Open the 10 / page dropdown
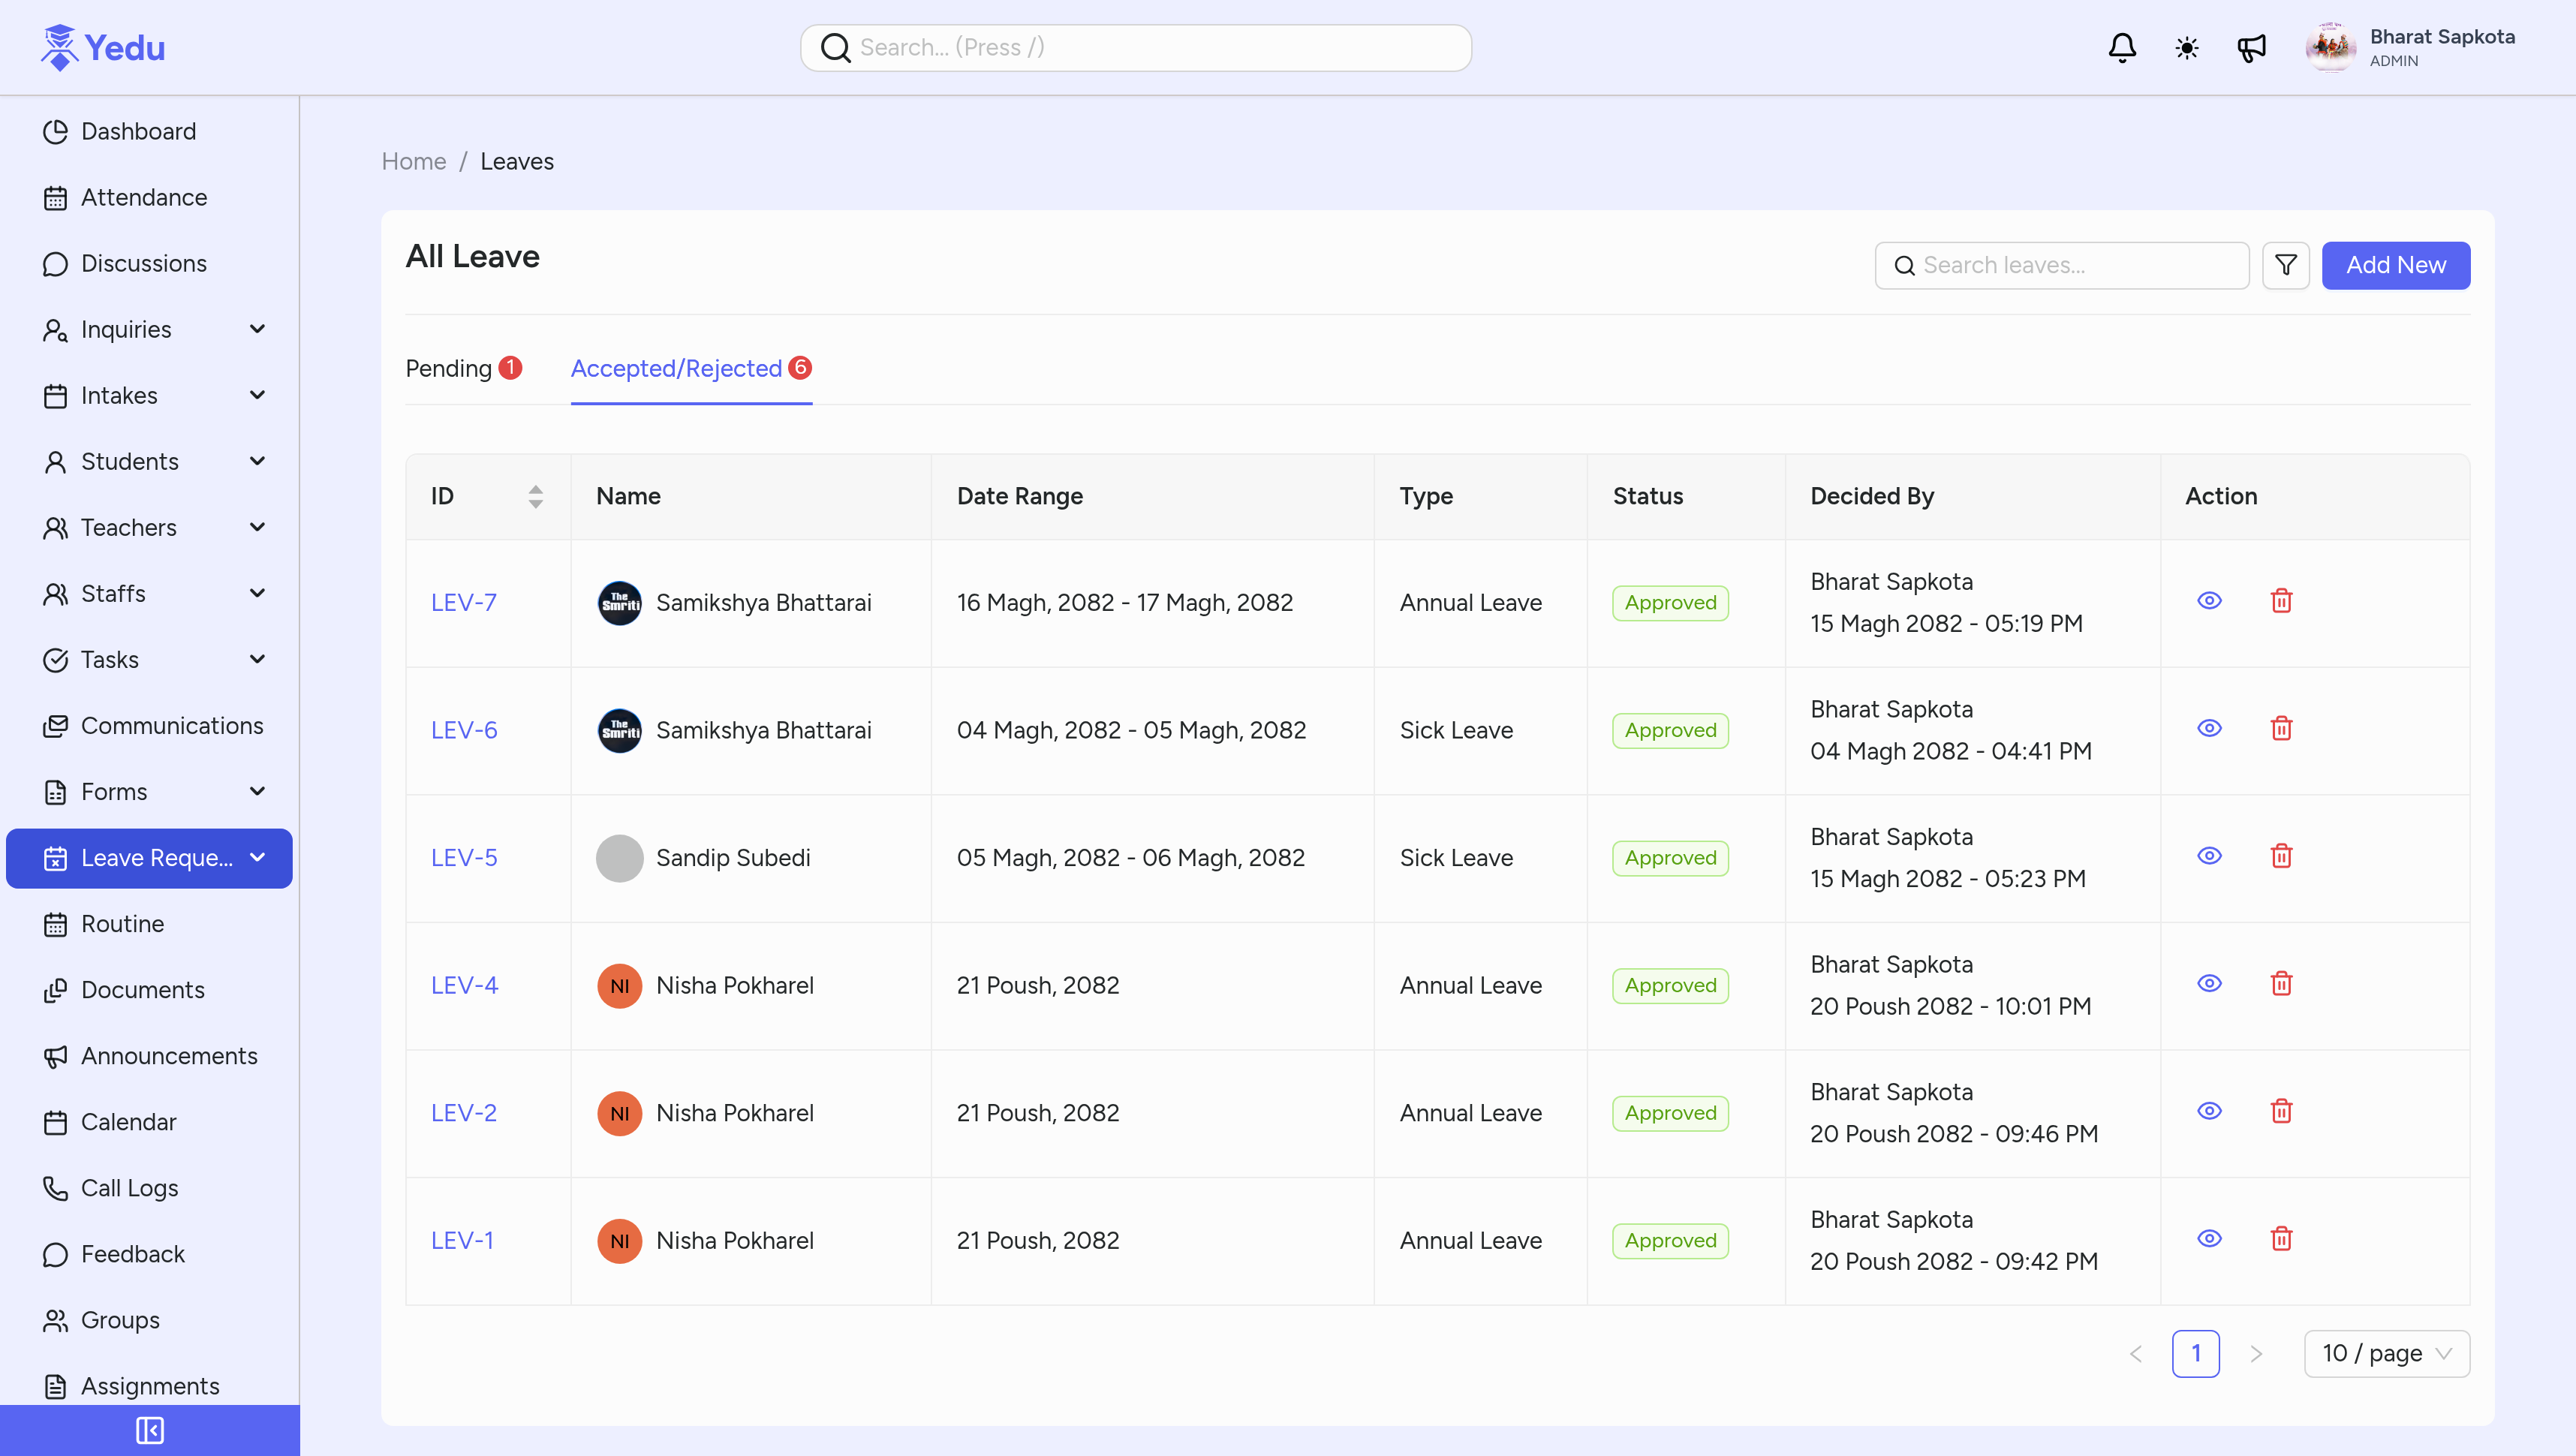2576x1456 pixels. click(2387, 1353)
